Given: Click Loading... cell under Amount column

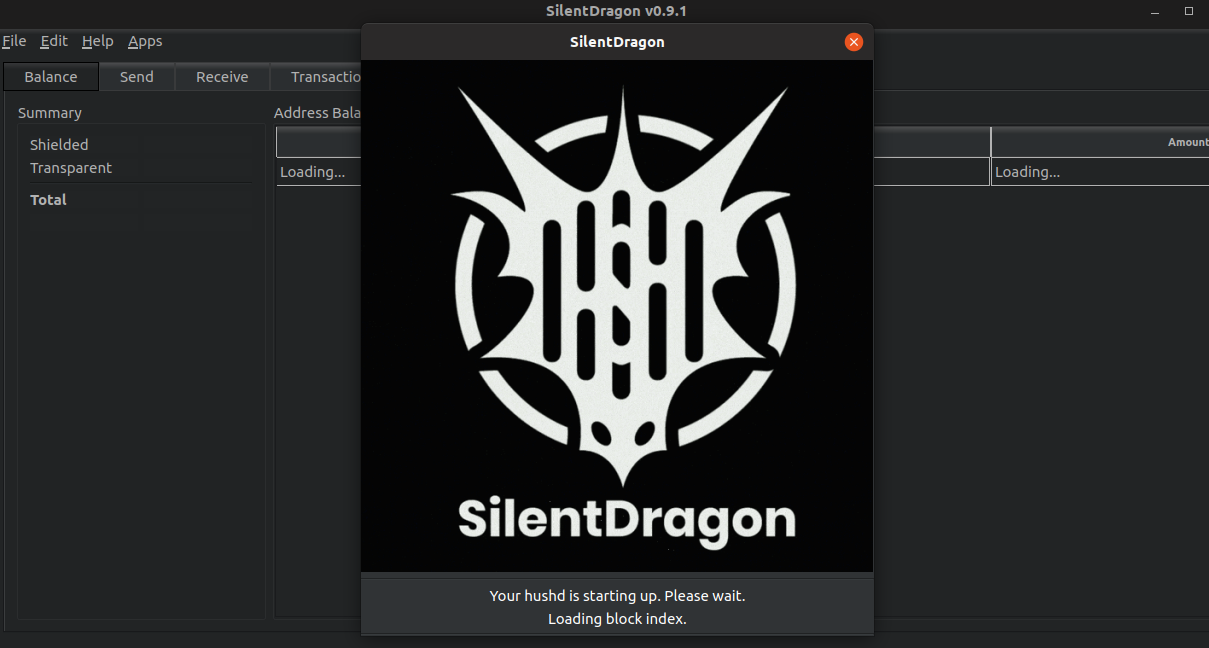Looking at the screenshot, I should click(x=1100, y=172).
